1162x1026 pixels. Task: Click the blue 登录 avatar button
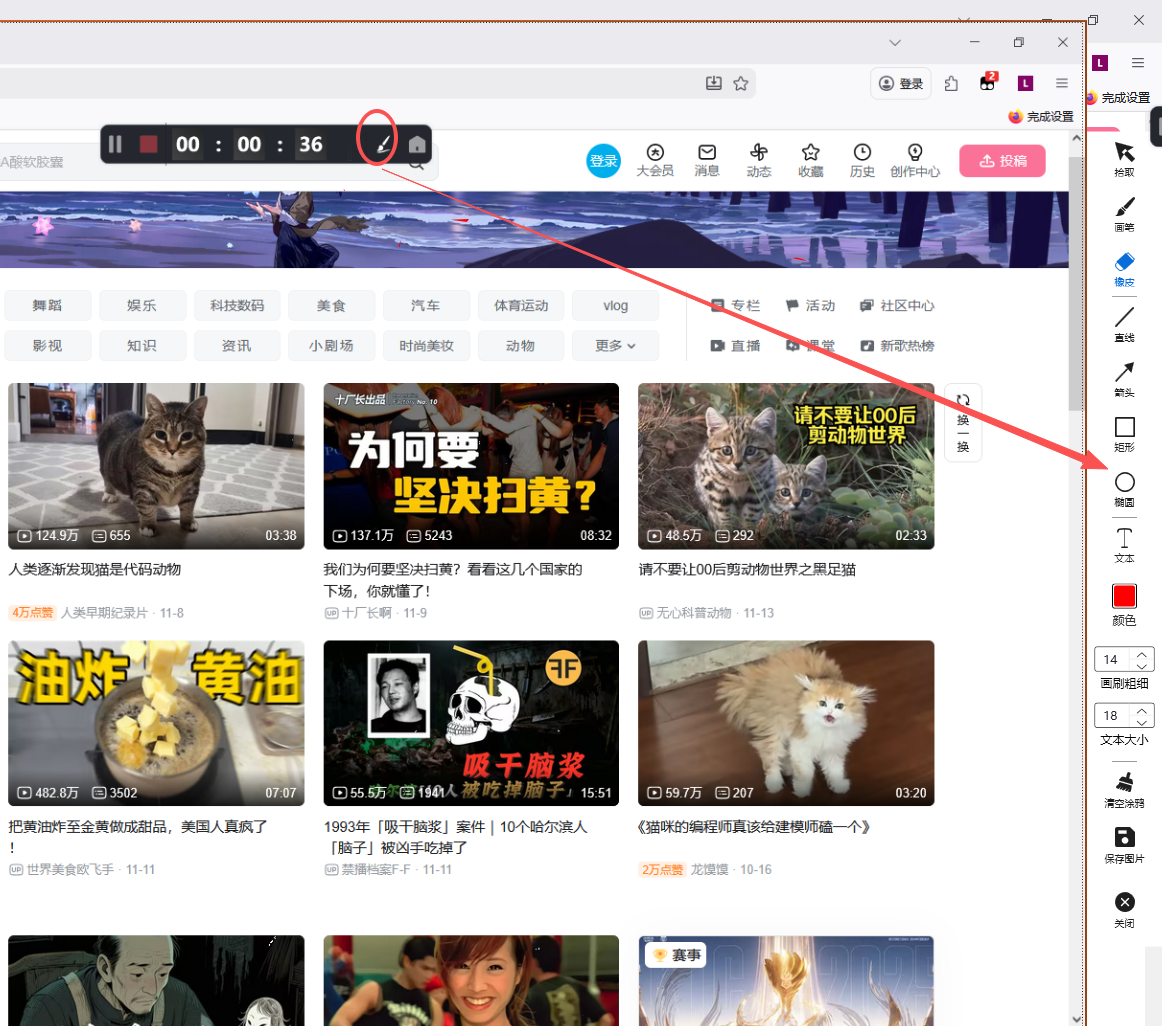(603, 161)
